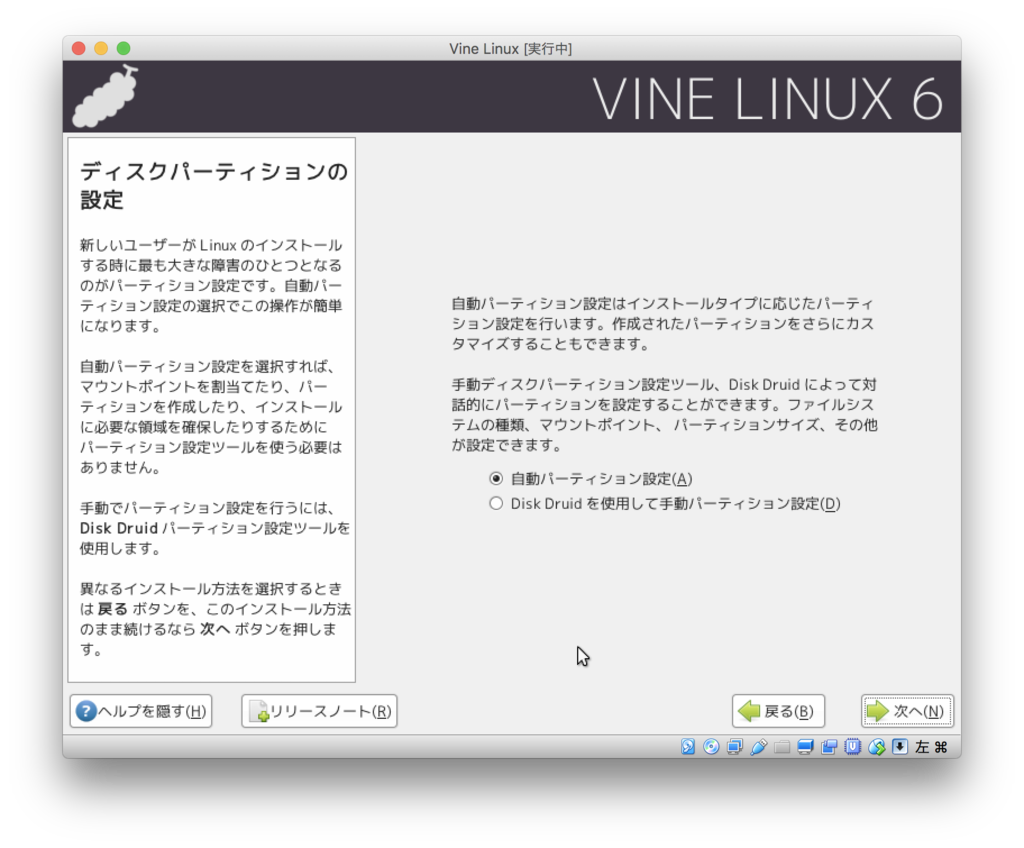This screenshot has height=848, width=1024.
Task: Click the display settings status icon
Action: point(805,747)
